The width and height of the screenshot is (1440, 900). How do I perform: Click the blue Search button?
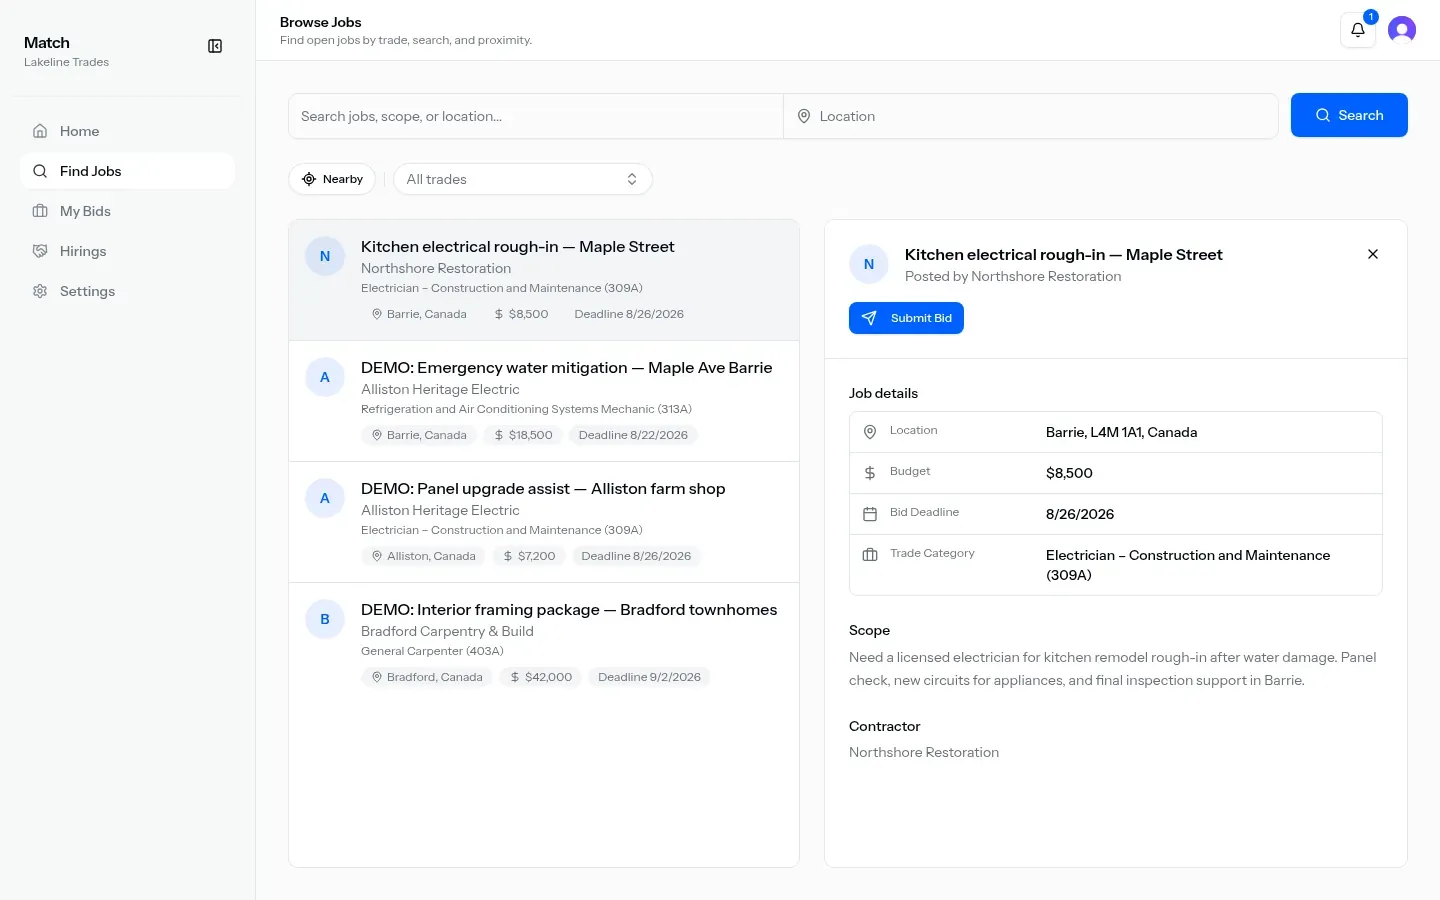[1349, 115]
